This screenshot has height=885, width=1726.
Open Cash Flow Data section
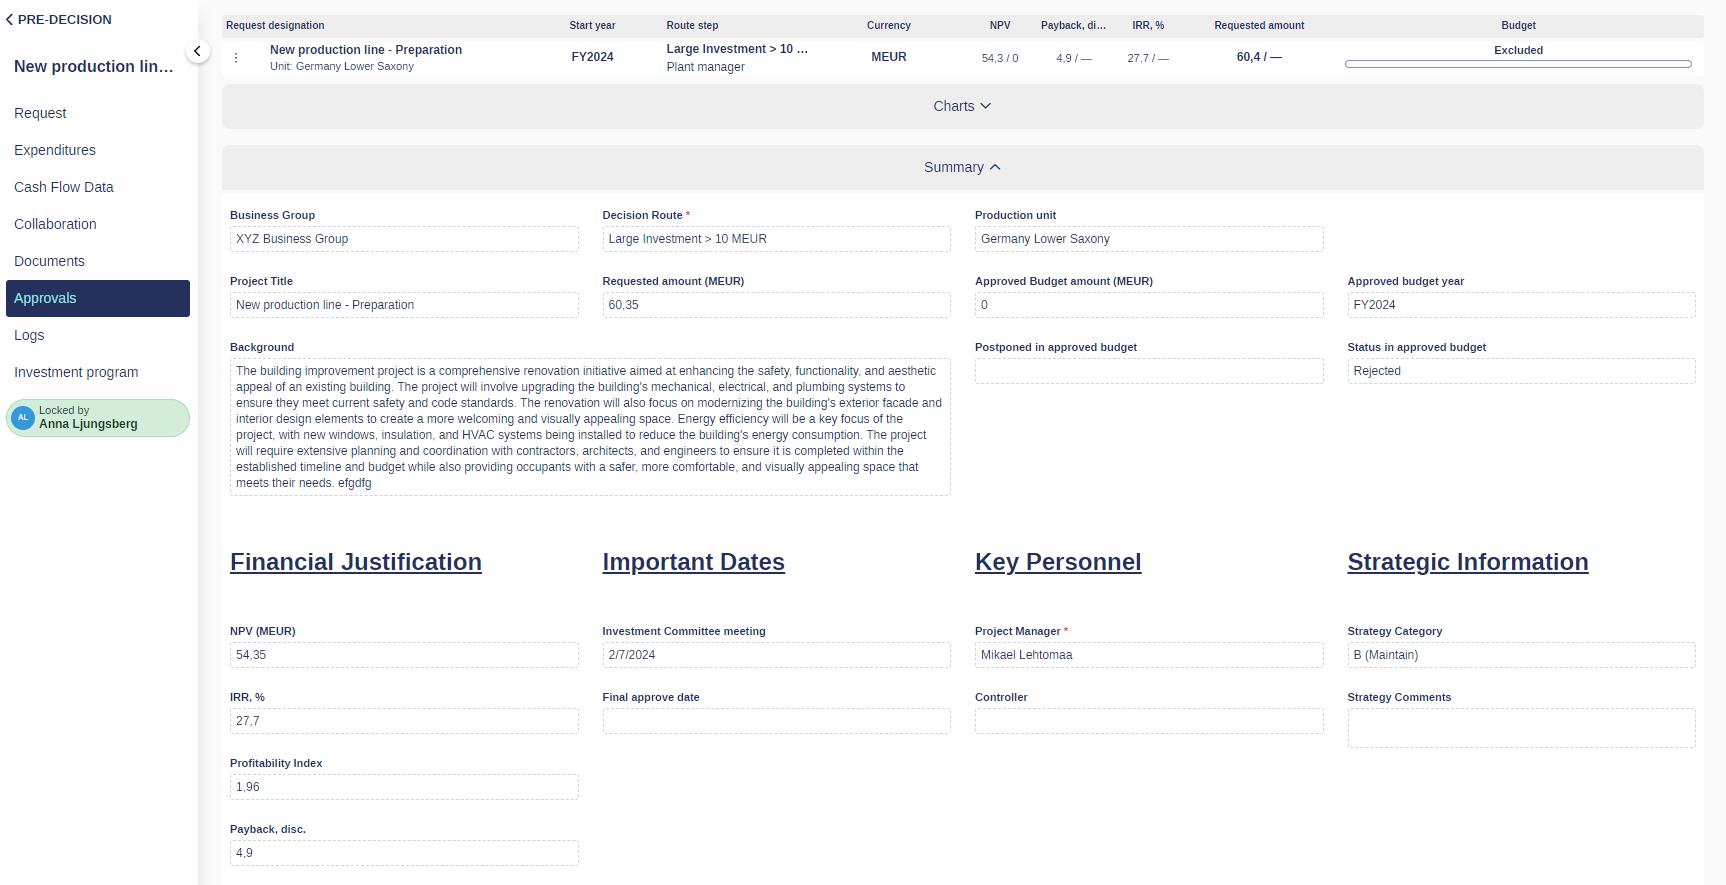tap(64, 187)
